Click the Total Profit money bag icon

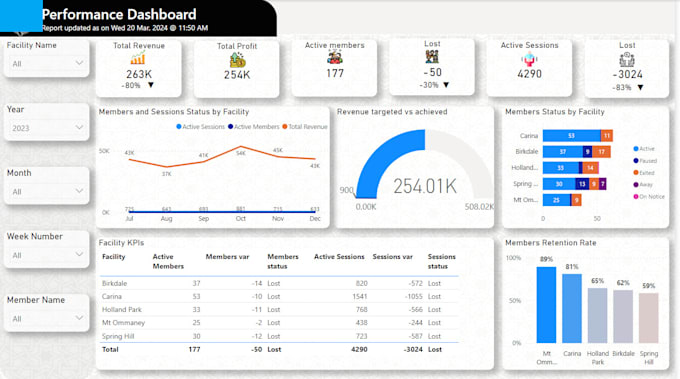[237, 60]
